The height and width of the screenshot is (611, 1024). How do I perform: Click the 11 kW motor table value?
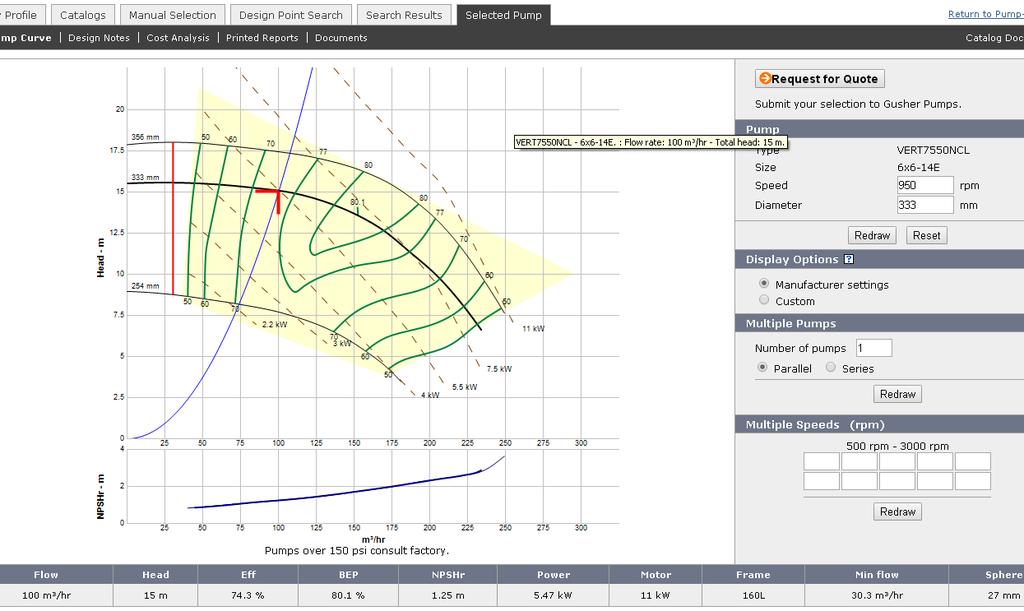click(x=655, y=595)
